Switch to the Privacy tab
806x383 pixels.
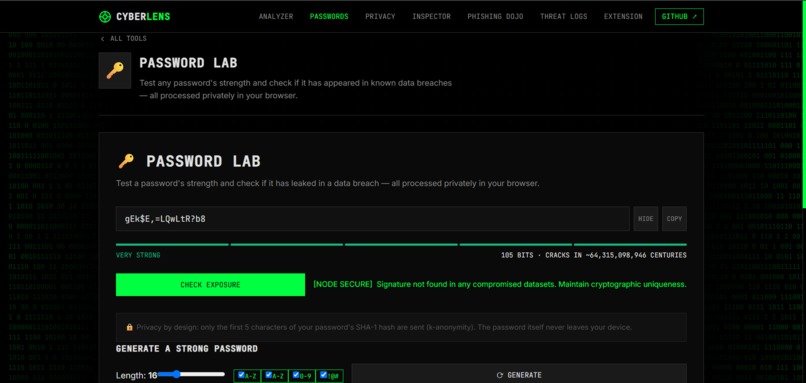coord(380,16)
